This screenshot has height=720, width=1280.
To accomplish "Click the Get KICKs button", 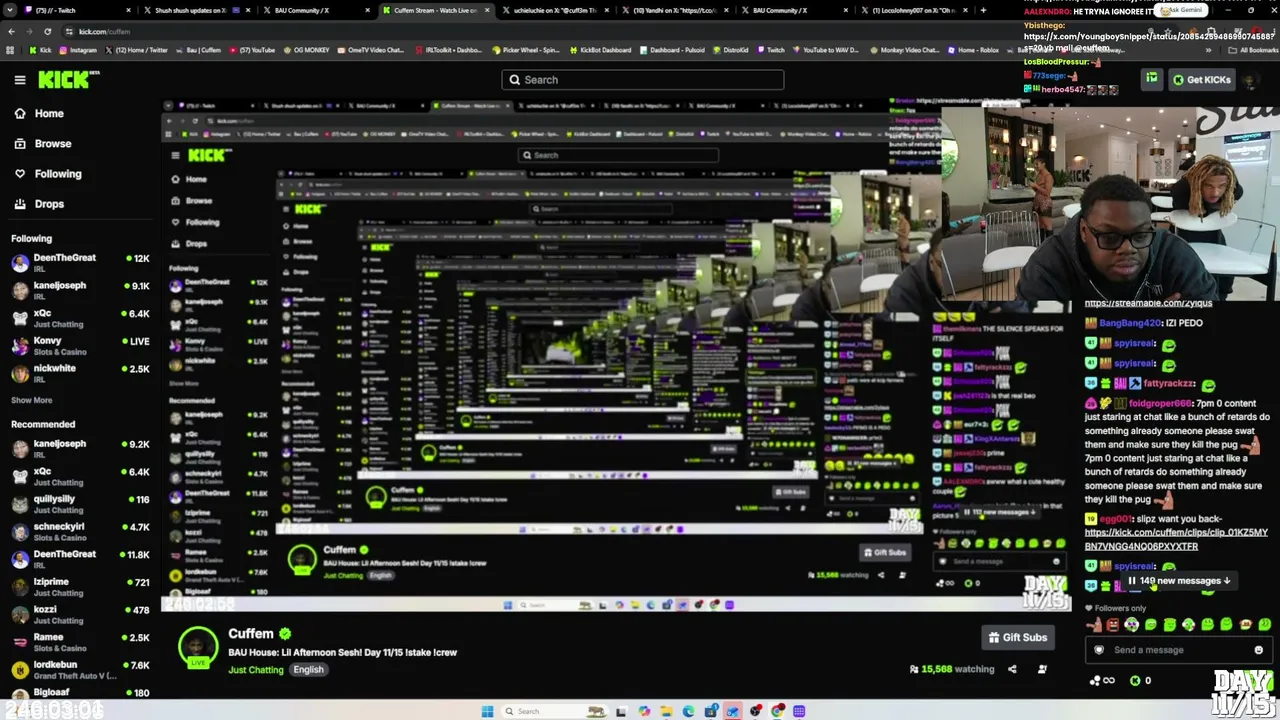I will pos(1201,80).
